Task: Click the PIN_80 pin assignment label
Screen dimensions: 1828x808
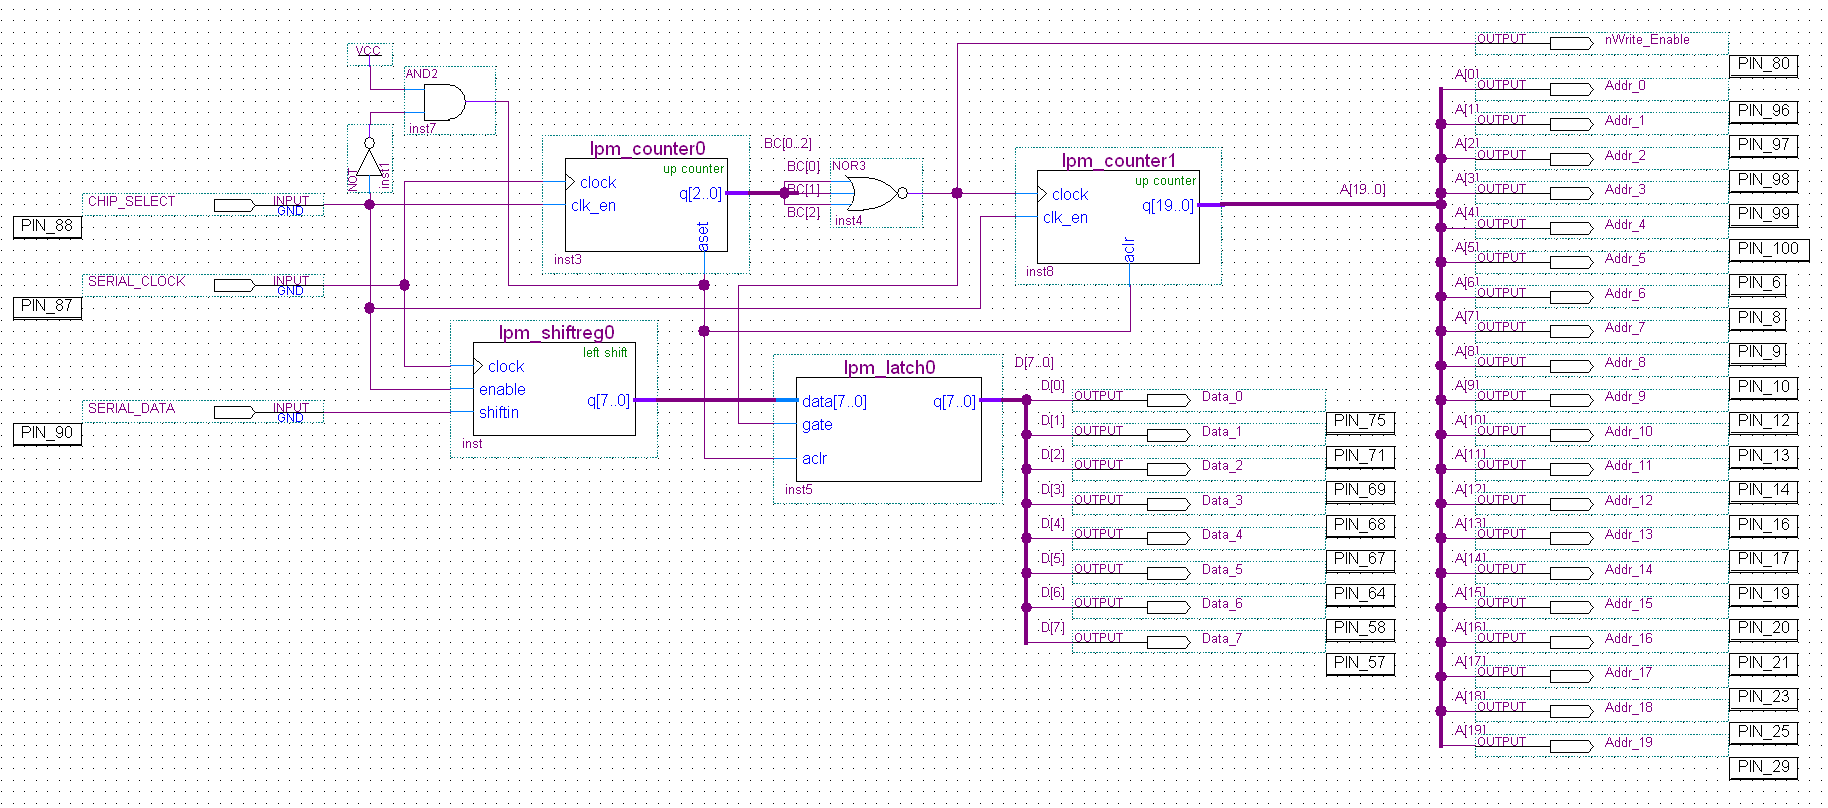Action: pos(1764,65)
